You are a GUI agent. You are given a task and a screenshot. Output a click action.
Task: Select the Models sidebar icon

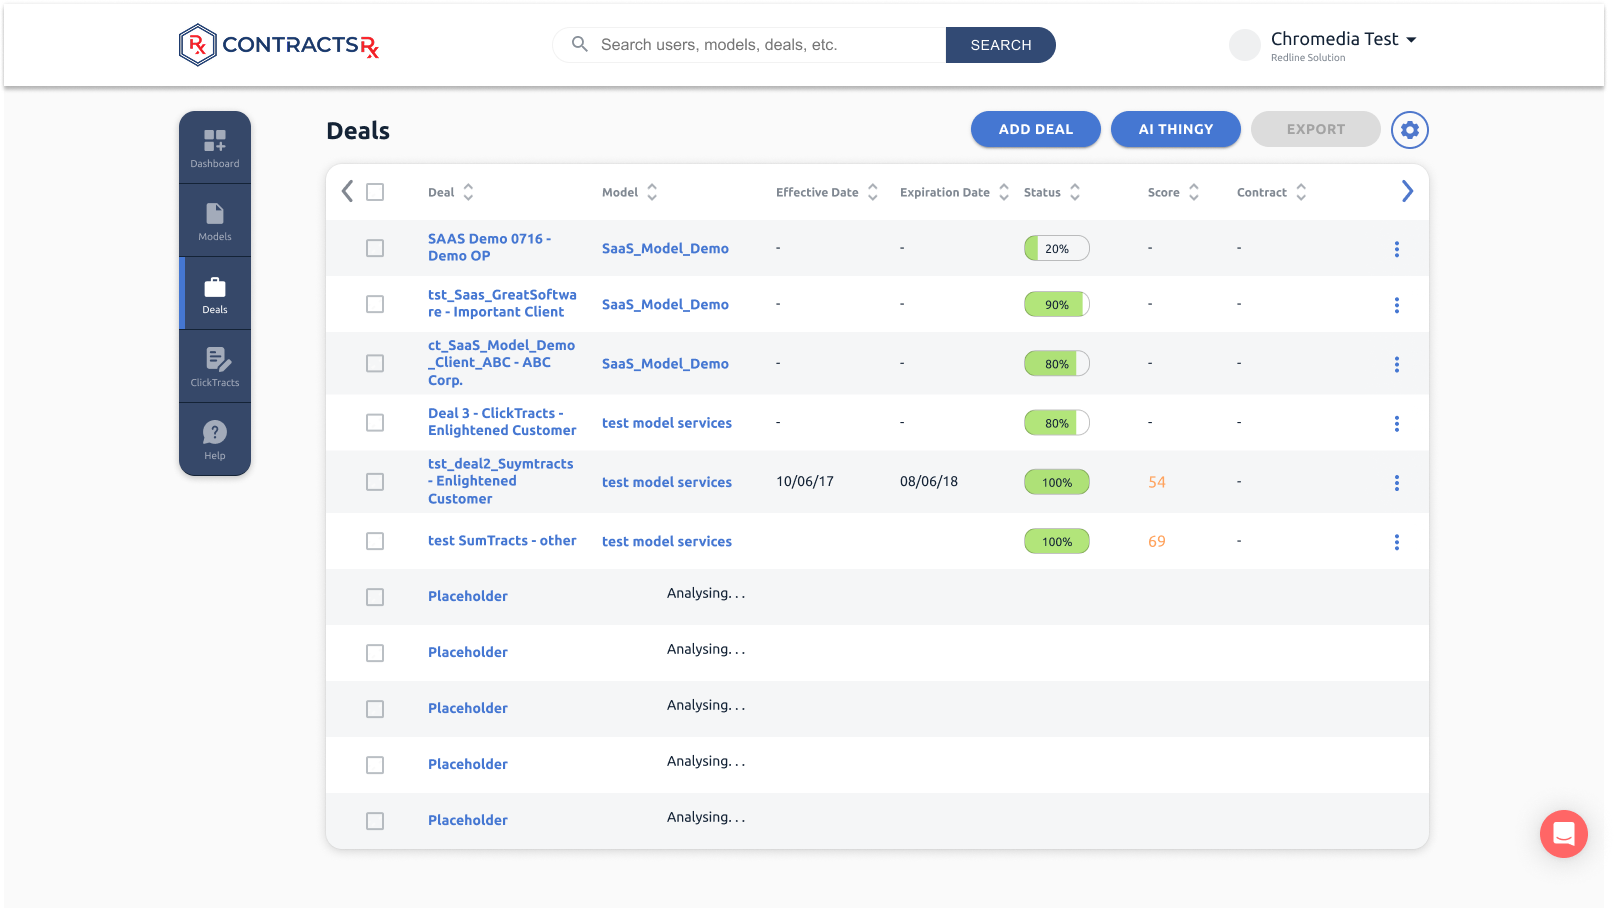point(214,219)
